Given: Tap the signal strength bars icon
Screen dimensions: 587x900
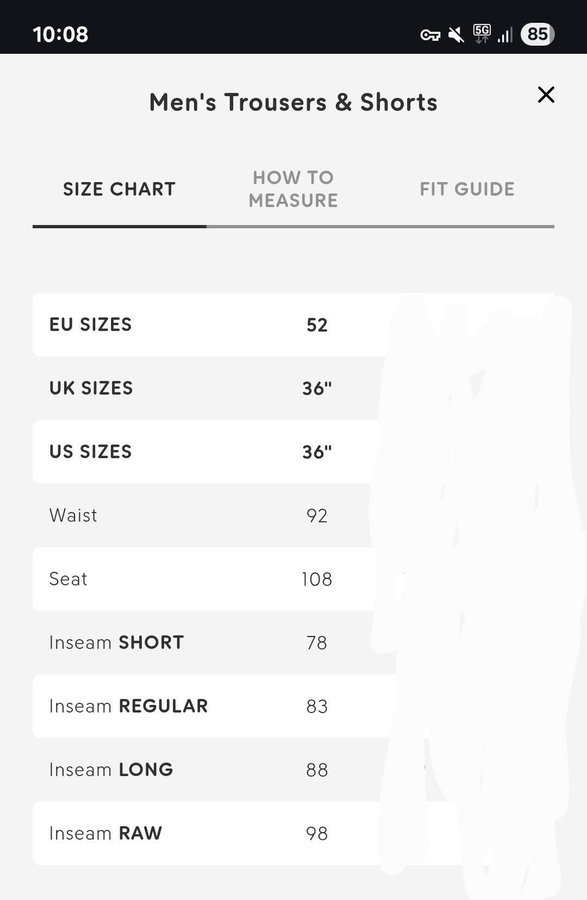Looking at the screenshot, I should tap(505, 35).
